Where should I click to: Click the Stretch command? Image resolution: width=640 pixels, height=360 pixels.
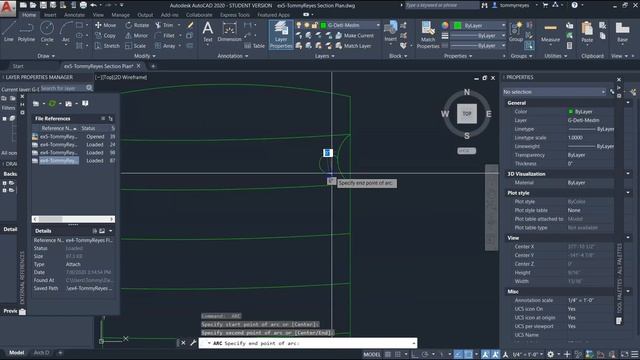point(107,46)
